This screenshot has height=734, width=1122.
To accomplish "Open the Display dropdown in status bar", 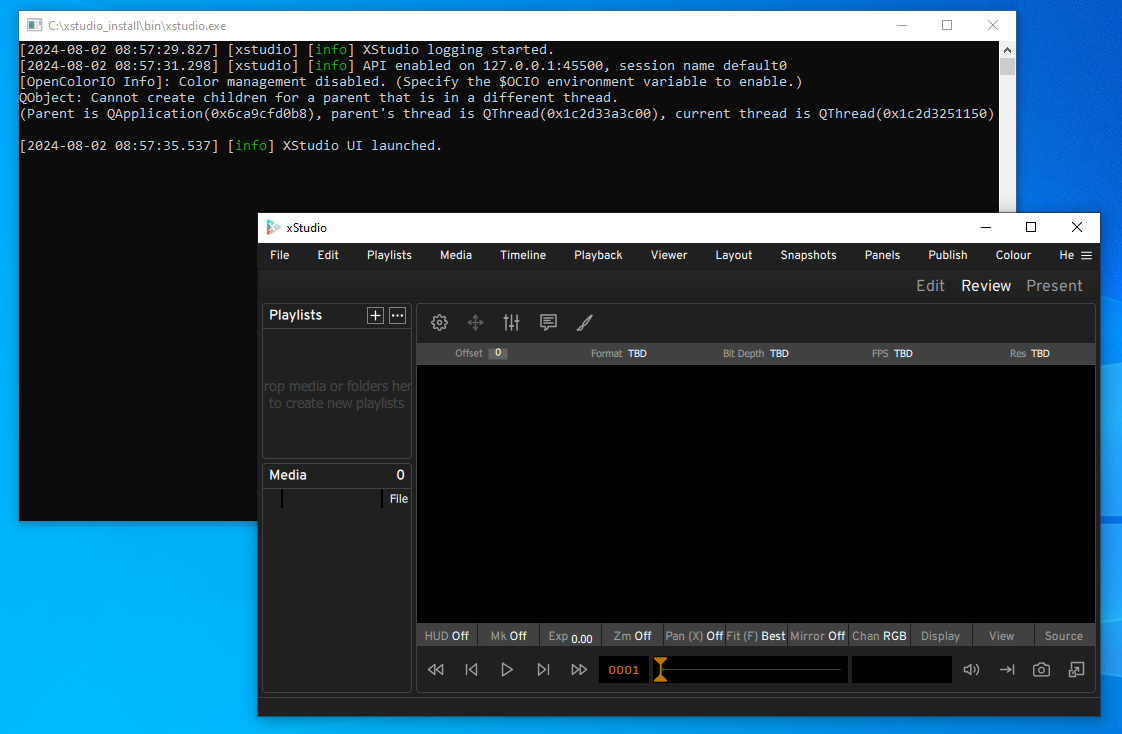I will pyautogui.click(x=939, y=635).
